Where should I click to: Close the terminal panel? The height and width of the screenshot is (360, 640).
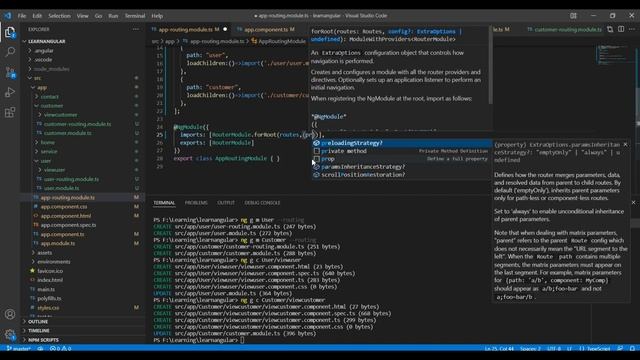click(633, 202)
